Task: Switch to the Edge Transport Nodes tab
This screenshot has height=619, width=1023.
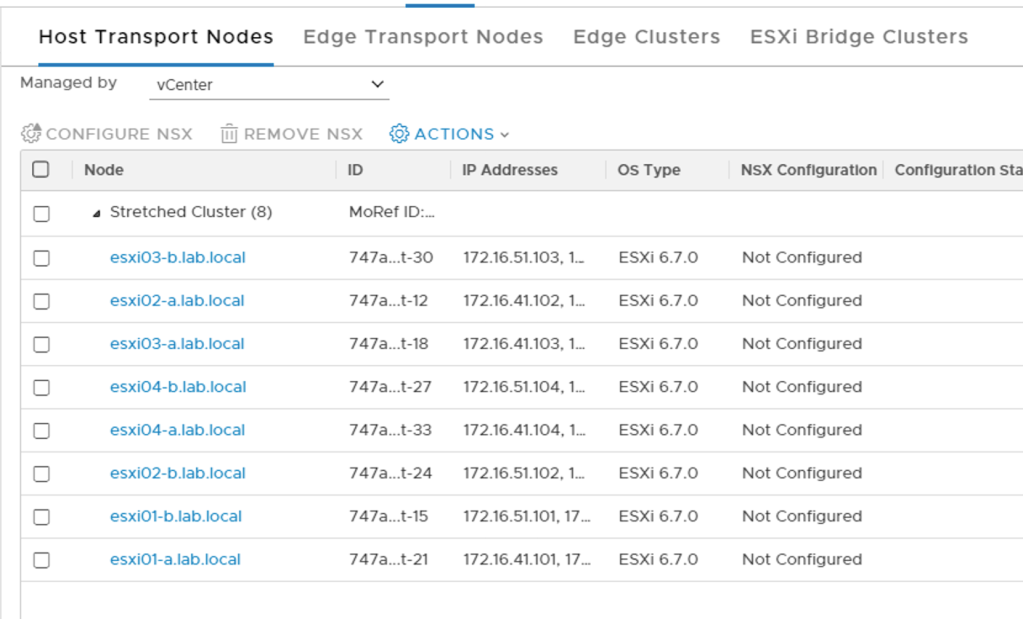Action: pos(423,36)
